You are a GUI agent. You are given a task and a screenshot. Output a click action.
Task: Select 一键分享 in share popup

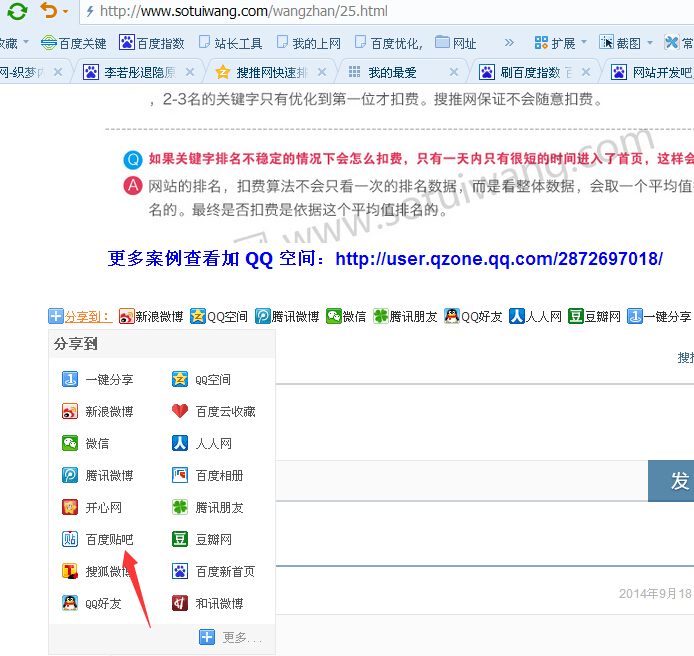tap(97, 380)
